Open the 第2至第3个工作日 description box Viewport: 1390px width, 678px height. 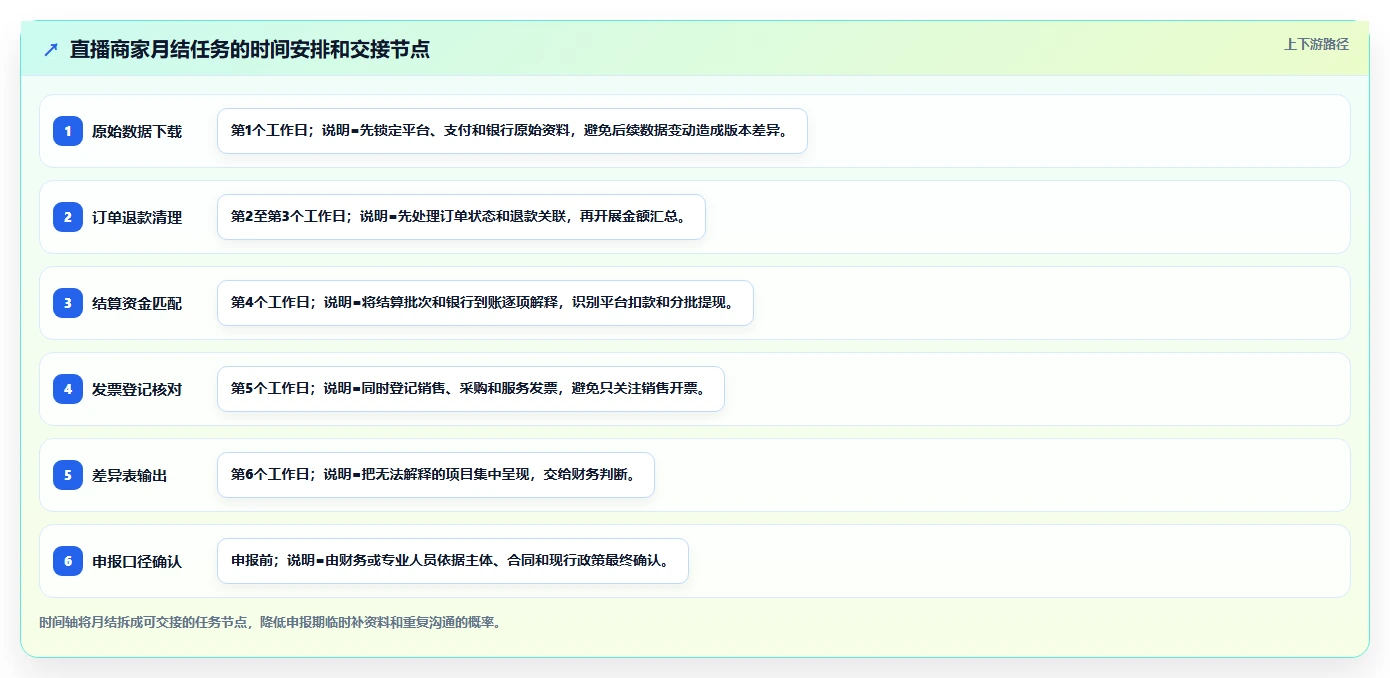tap(461, 217)
